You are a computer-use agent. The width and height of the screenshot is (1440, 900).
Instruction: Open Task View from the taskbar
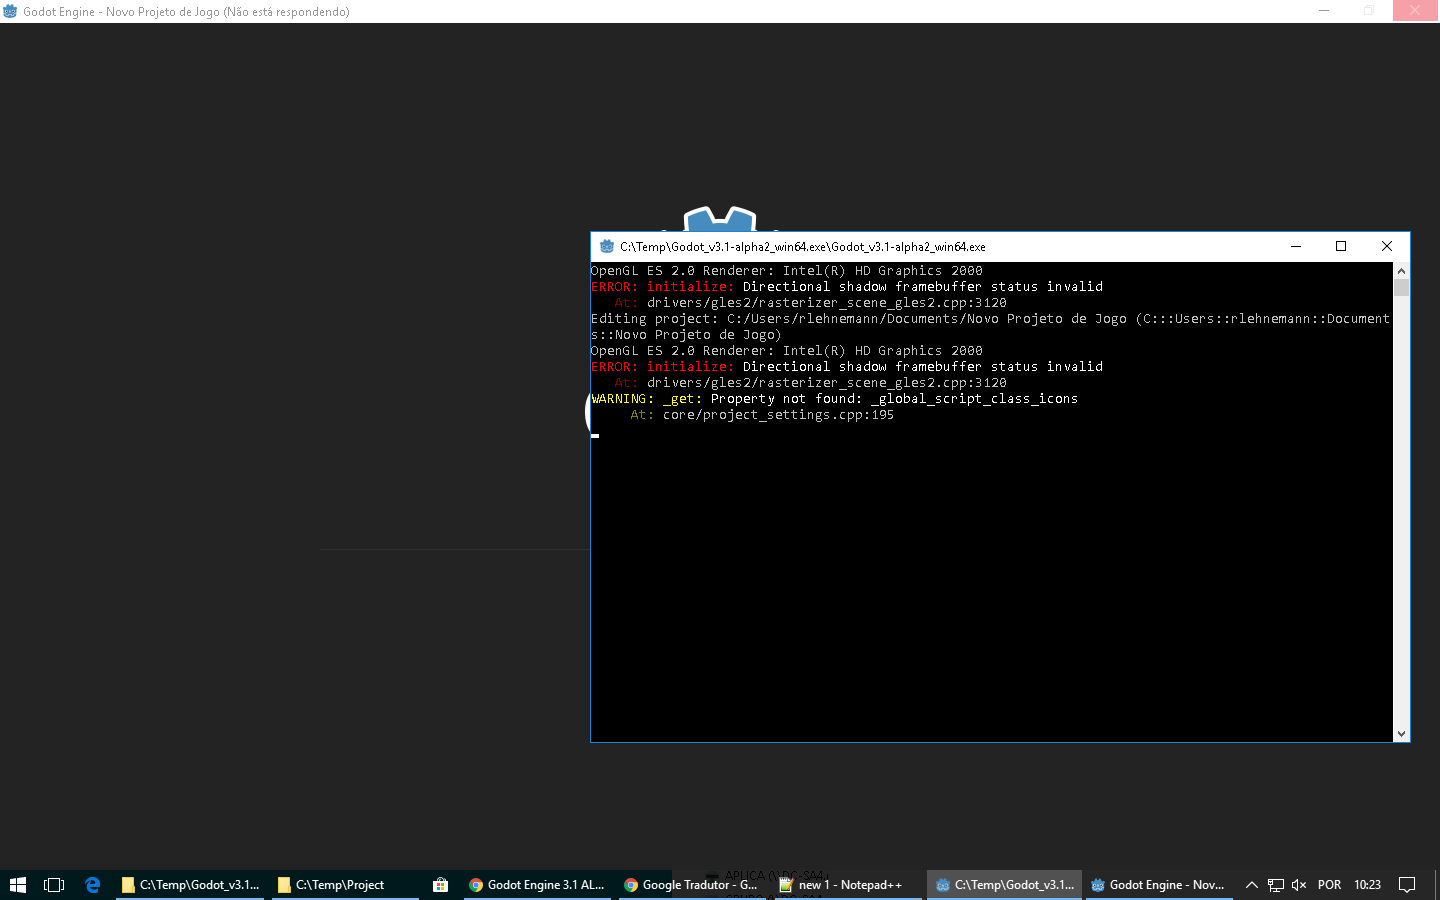(53, 884)
